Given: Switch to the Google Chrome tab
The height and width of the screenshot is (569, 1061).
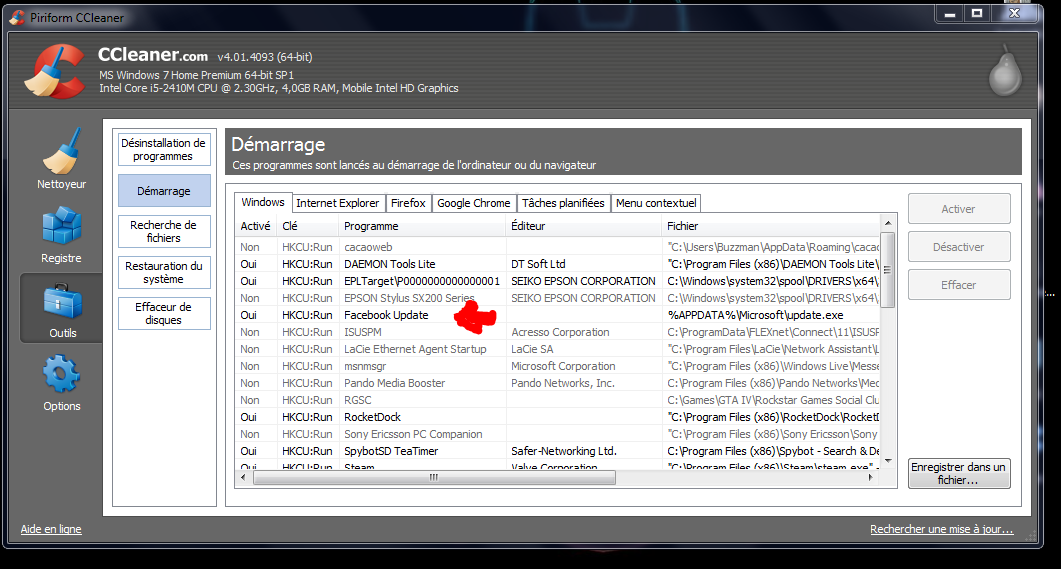Looking at the screenshot, I should click(474, 203).
